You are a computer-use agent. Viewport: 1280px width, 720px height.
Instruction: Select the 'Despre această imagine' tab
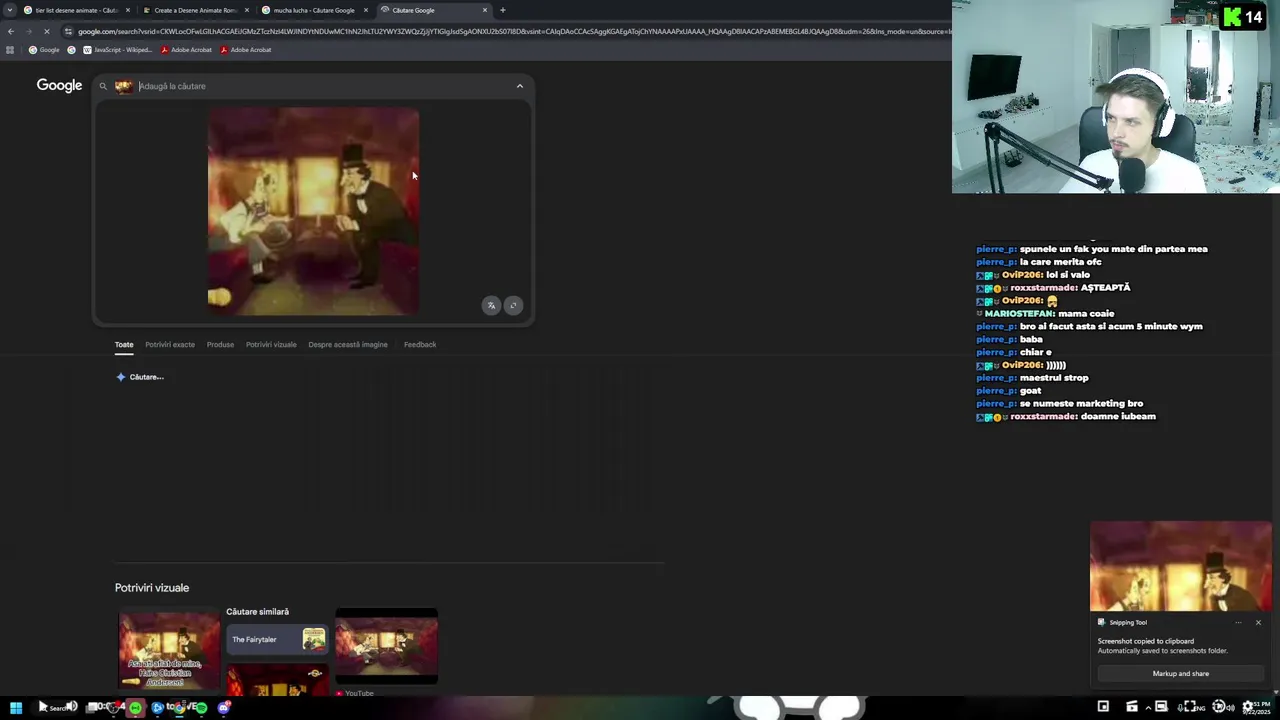(348, 344)
